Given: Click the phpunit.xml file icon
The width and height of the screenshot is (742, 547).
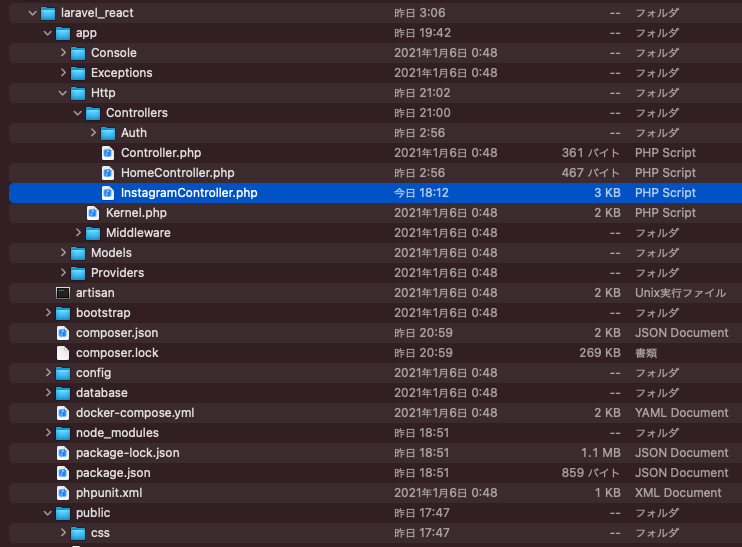Looking at the screenshot, I should (62, 493).
